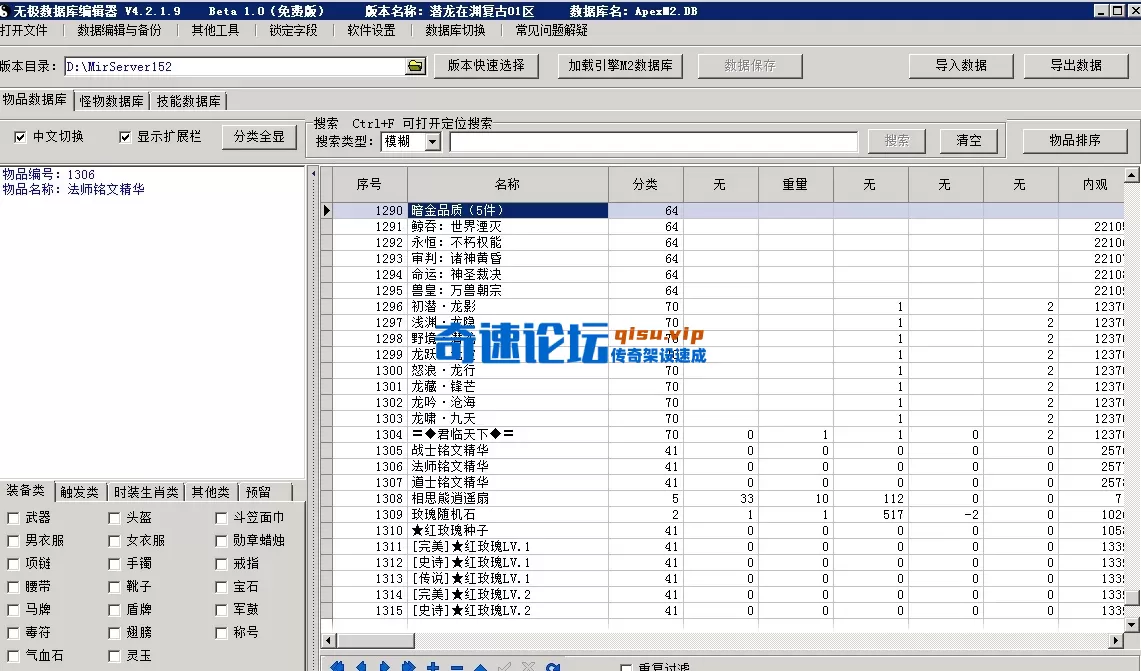Viewport: 1141px width, 671px height.
Task: Check the 称号 category filter
Action: pos(221,633)
